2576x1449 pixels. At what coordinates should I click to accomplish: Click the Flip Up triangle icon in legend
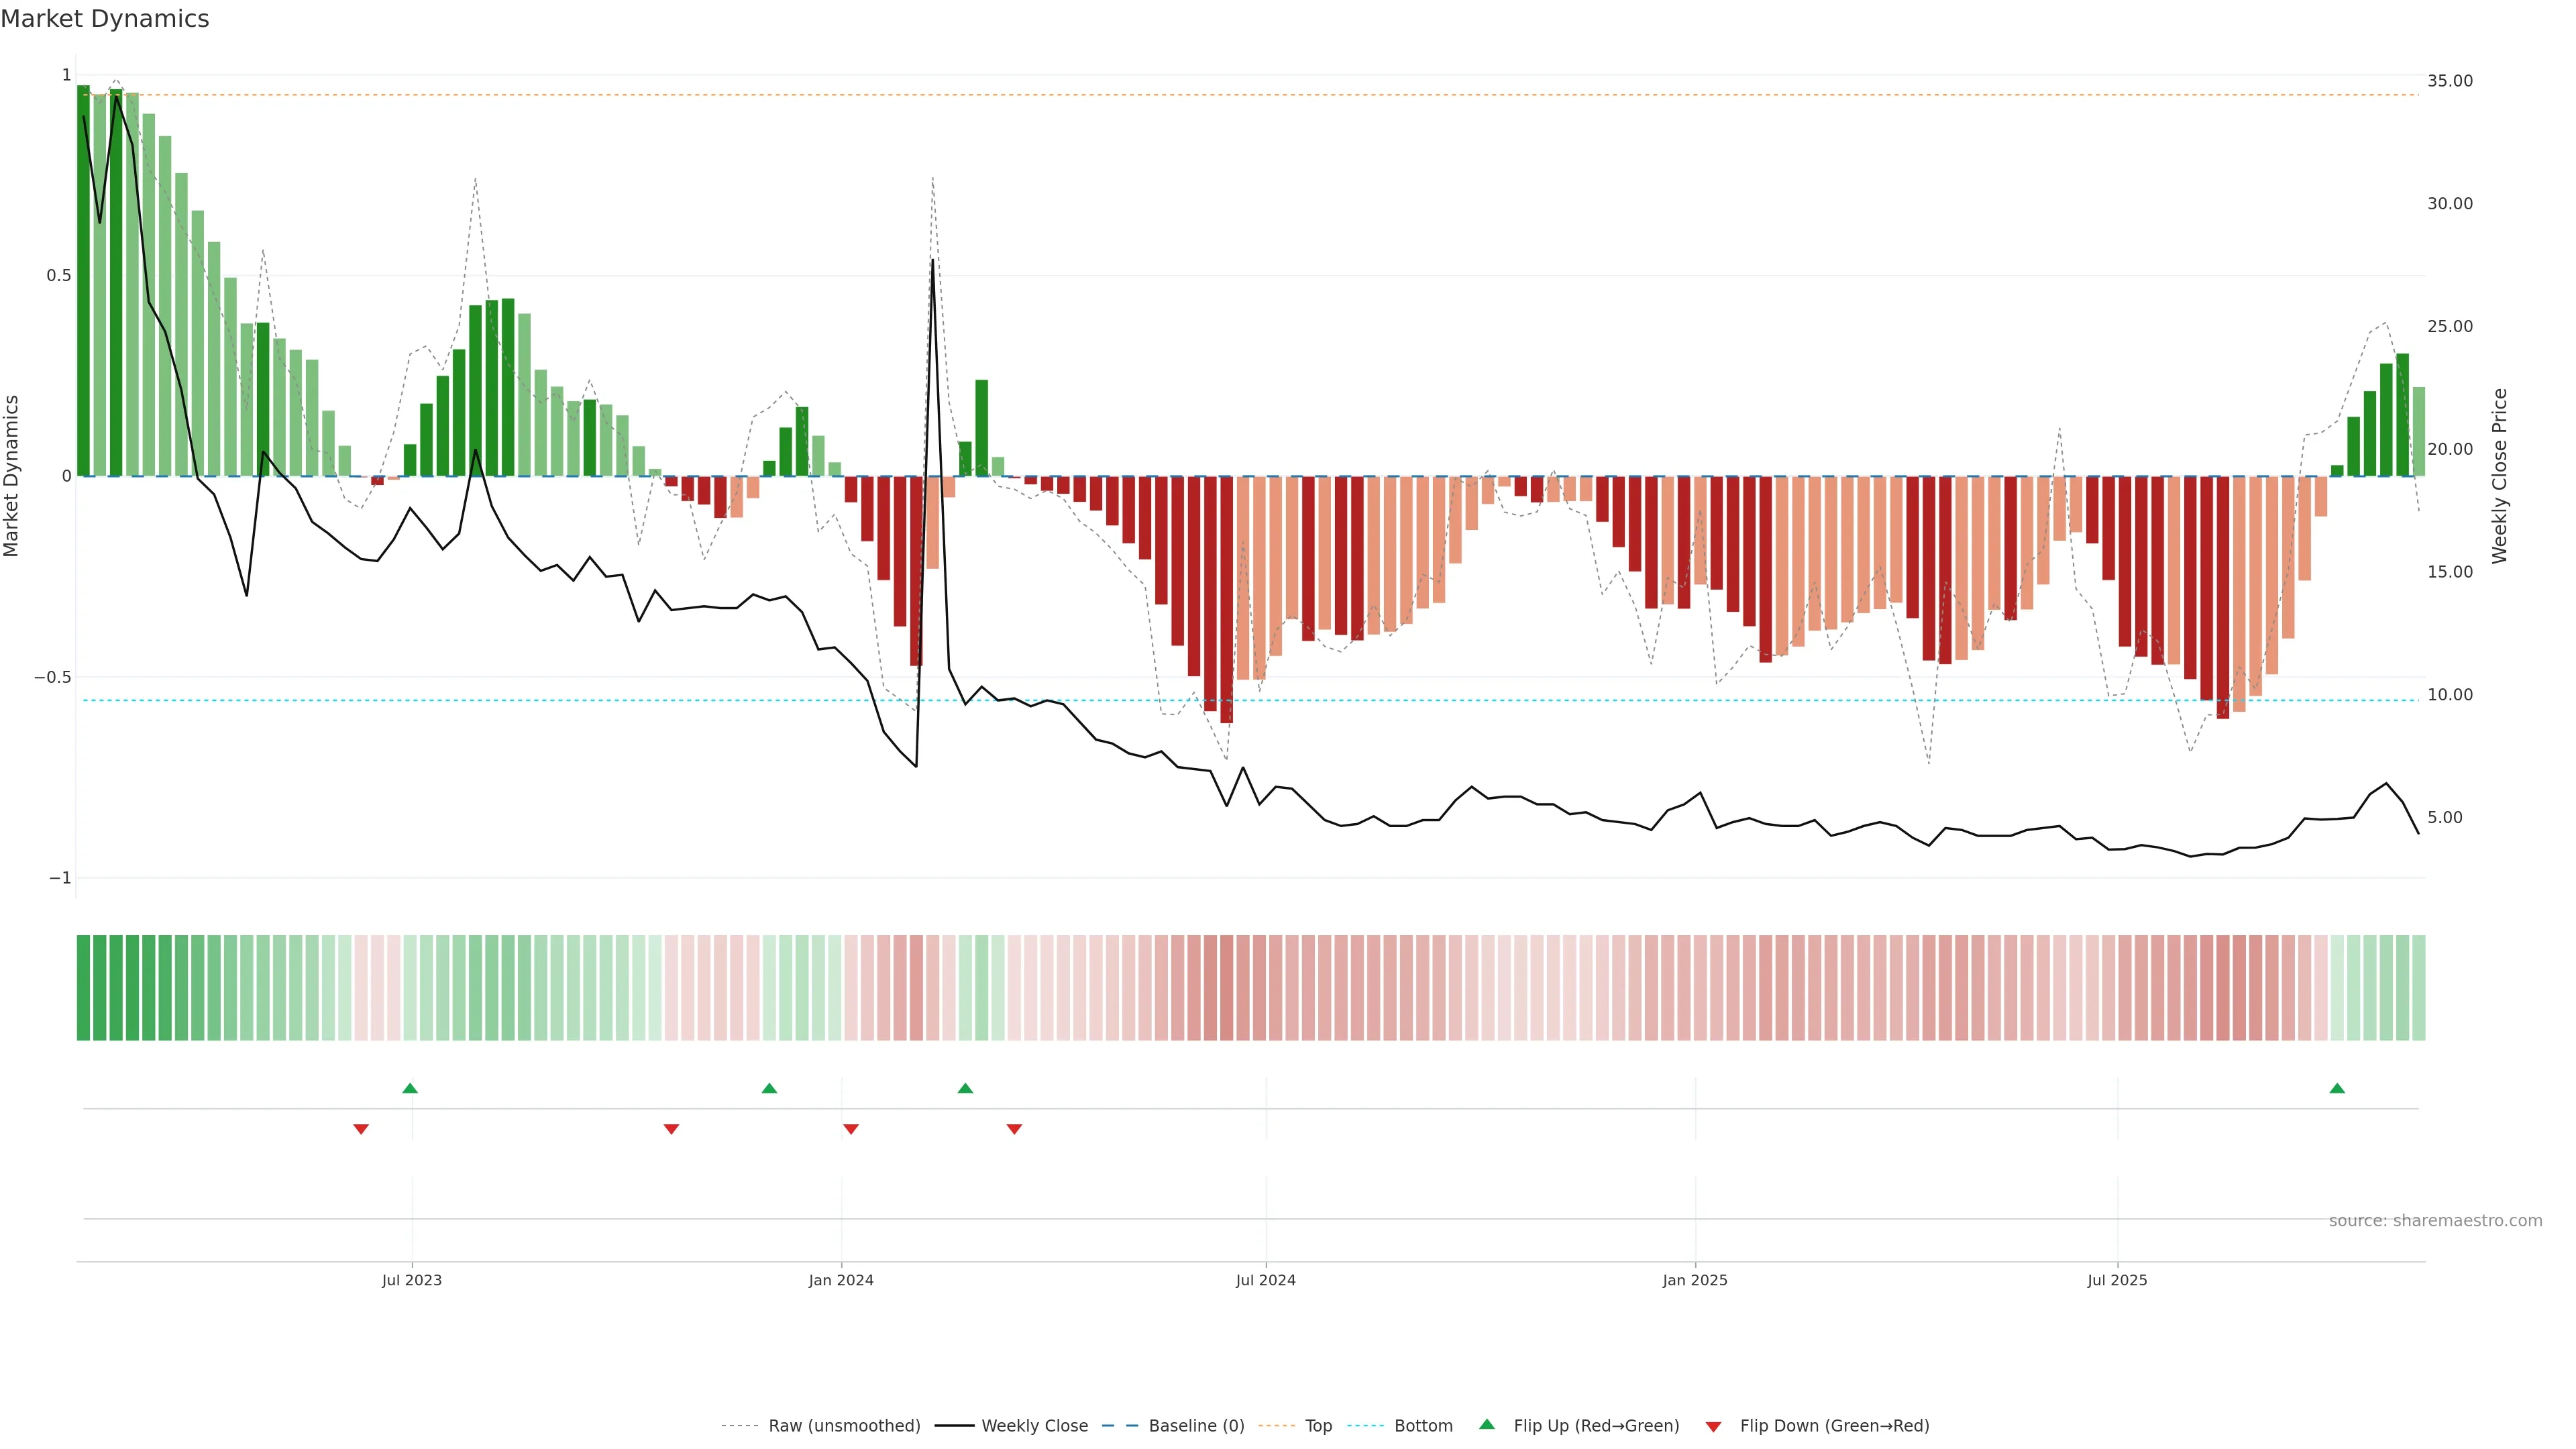[1486, 1424]
